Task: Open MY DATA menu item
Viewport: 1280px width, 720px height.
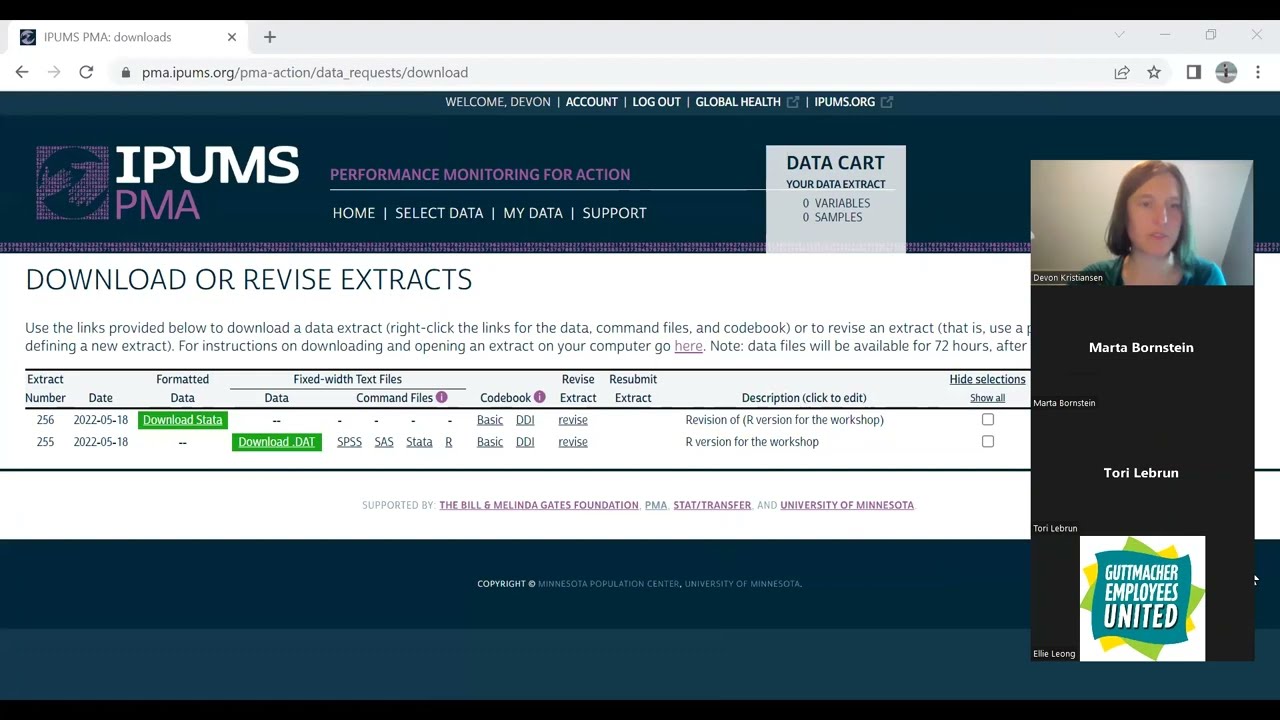Action: tap(533, 213)
